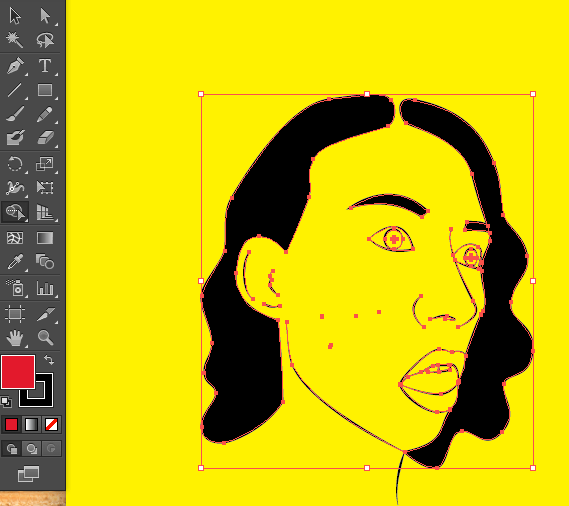This screenshot has height=506, width=569.
Task: Select the Eyedropper tool
Action: (15, 262)
